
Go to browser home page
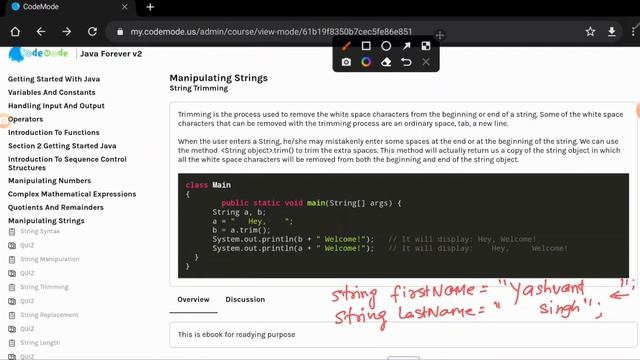(x=15, y=31)
